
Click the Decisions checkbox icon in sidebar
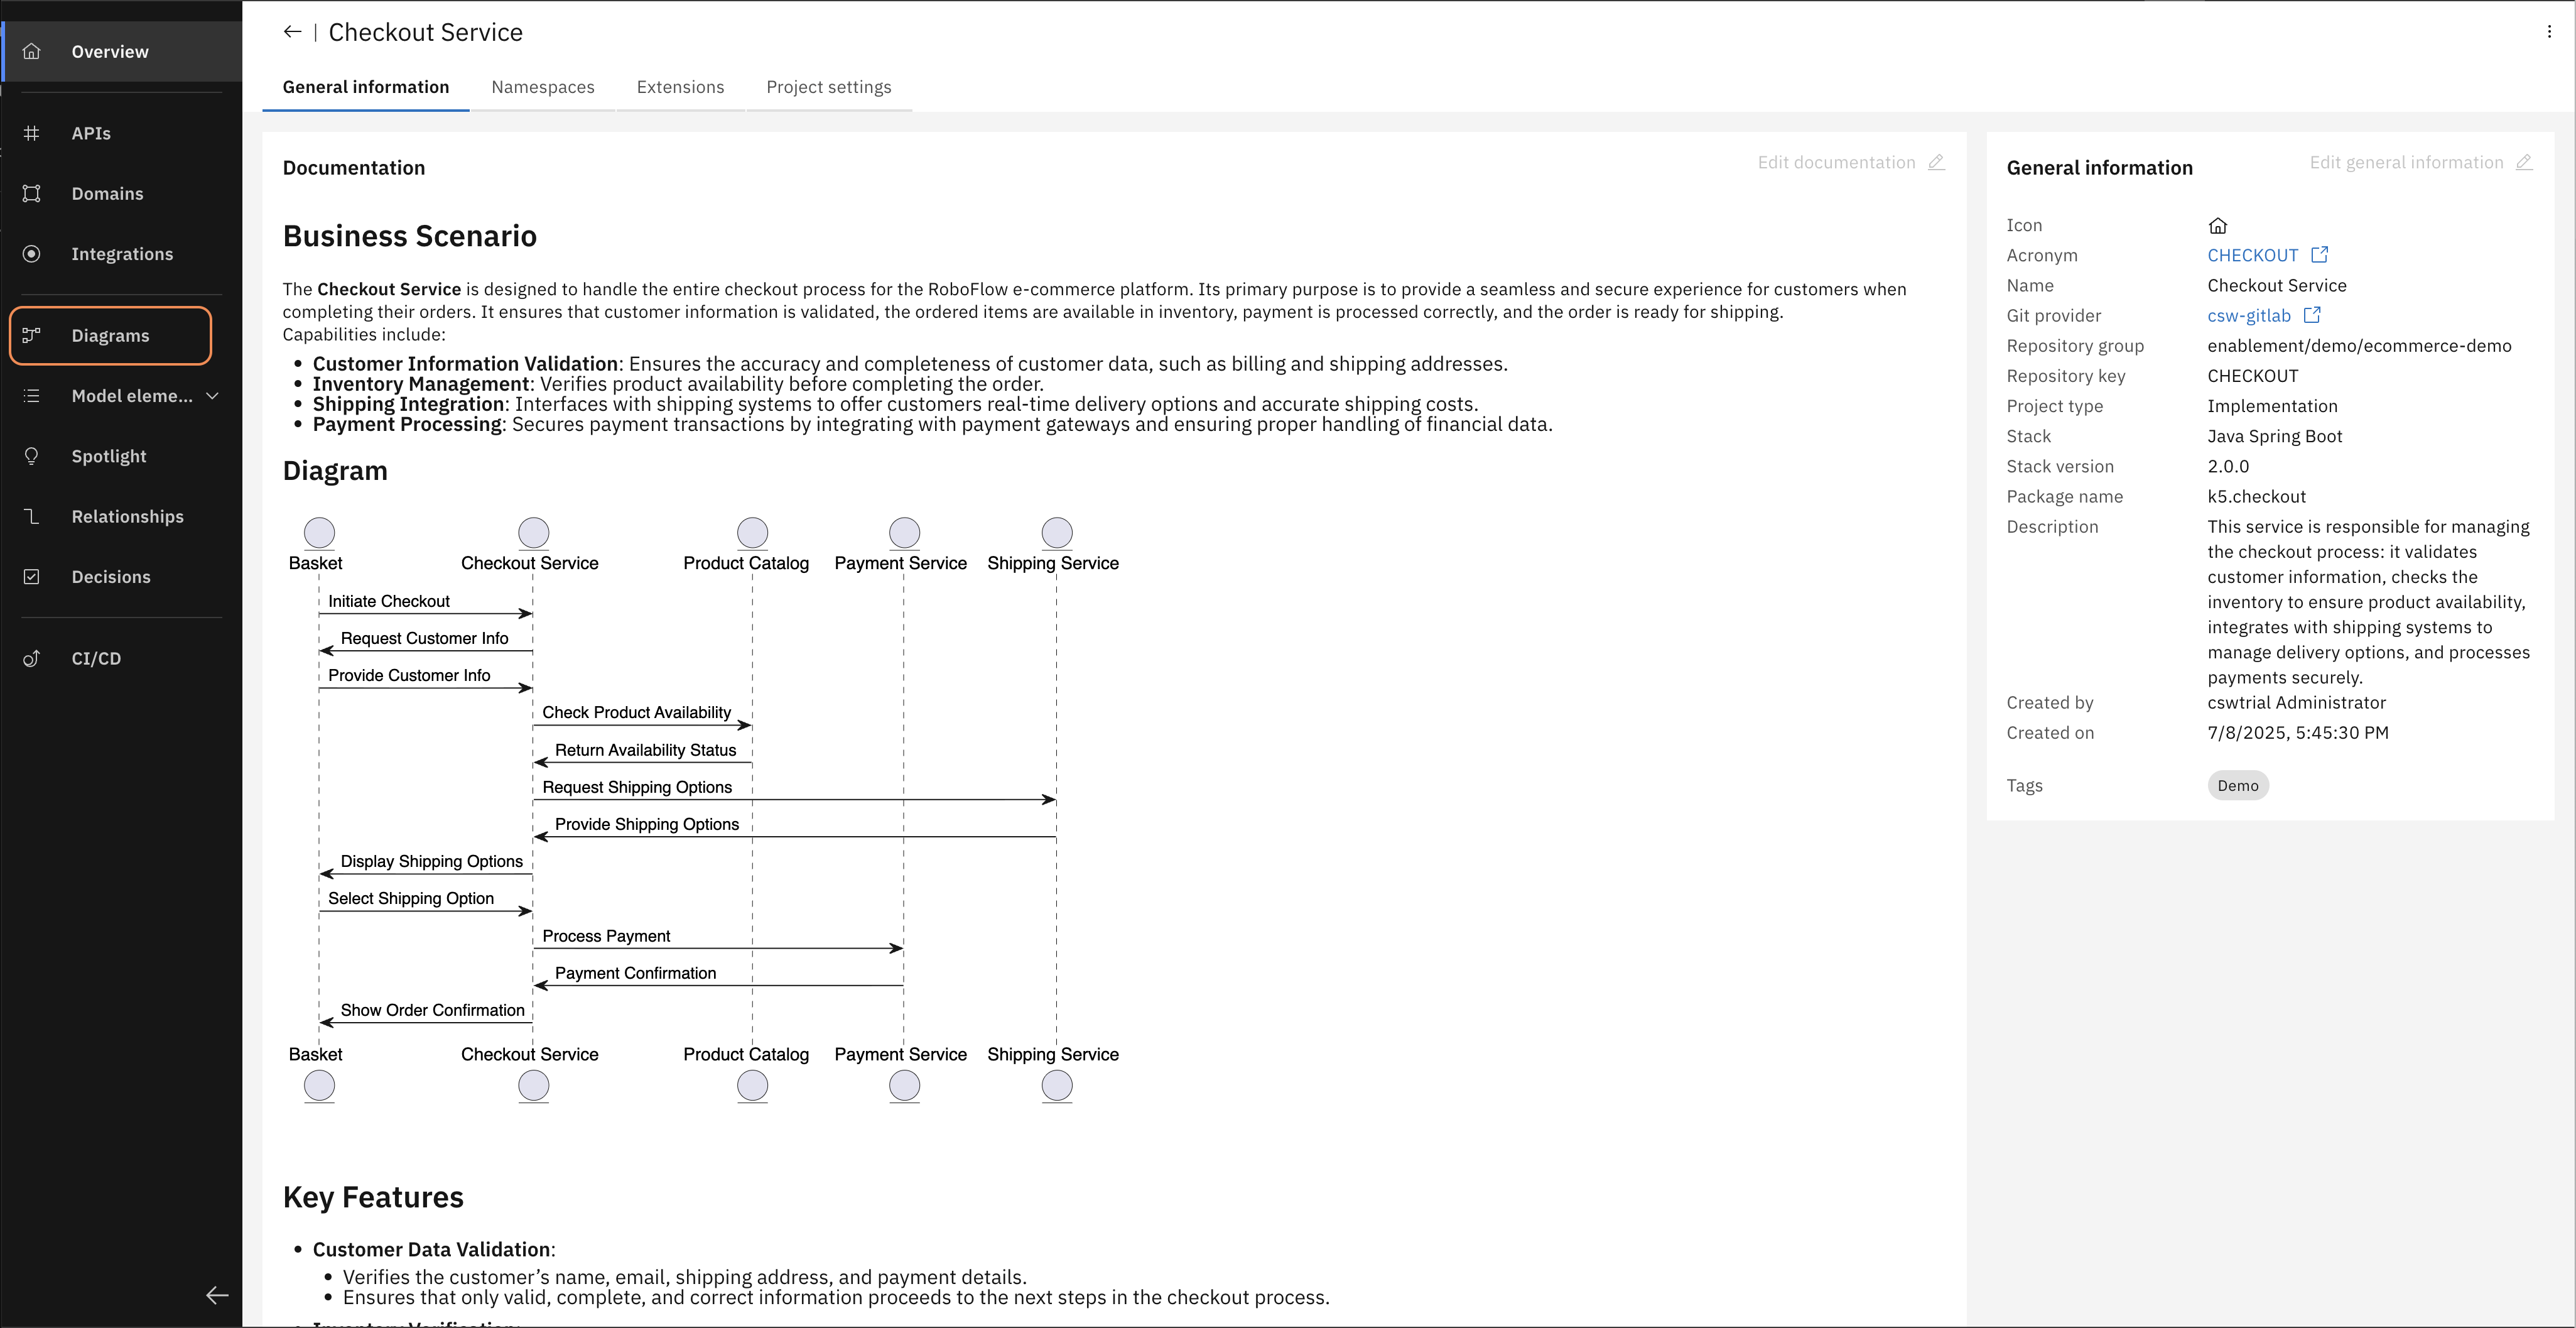32,577
